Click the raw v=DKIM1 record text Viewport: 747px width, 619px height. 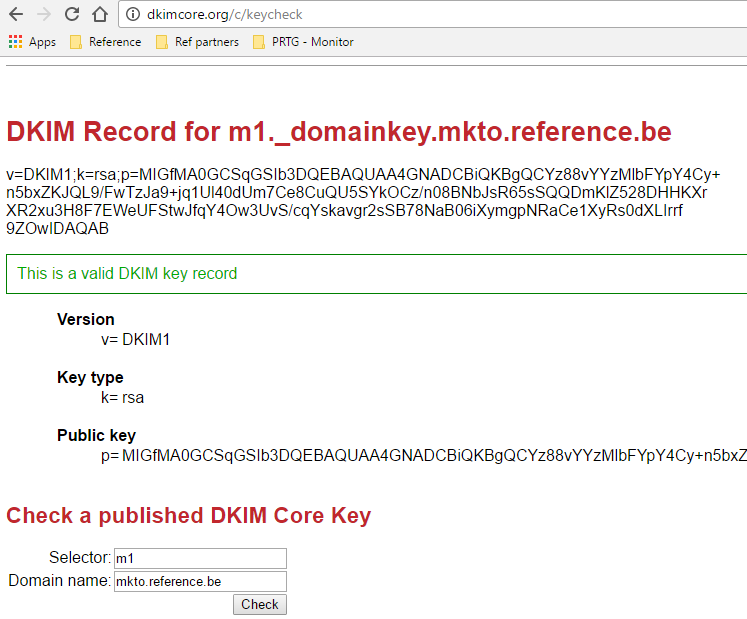360,202
